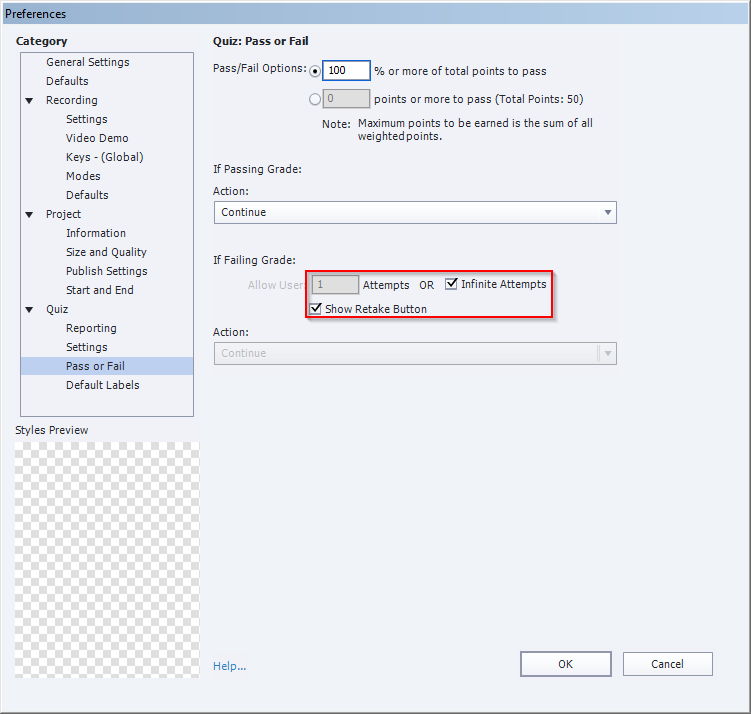
Task: Click the pass percentage input field
Action: pos(346,71)
